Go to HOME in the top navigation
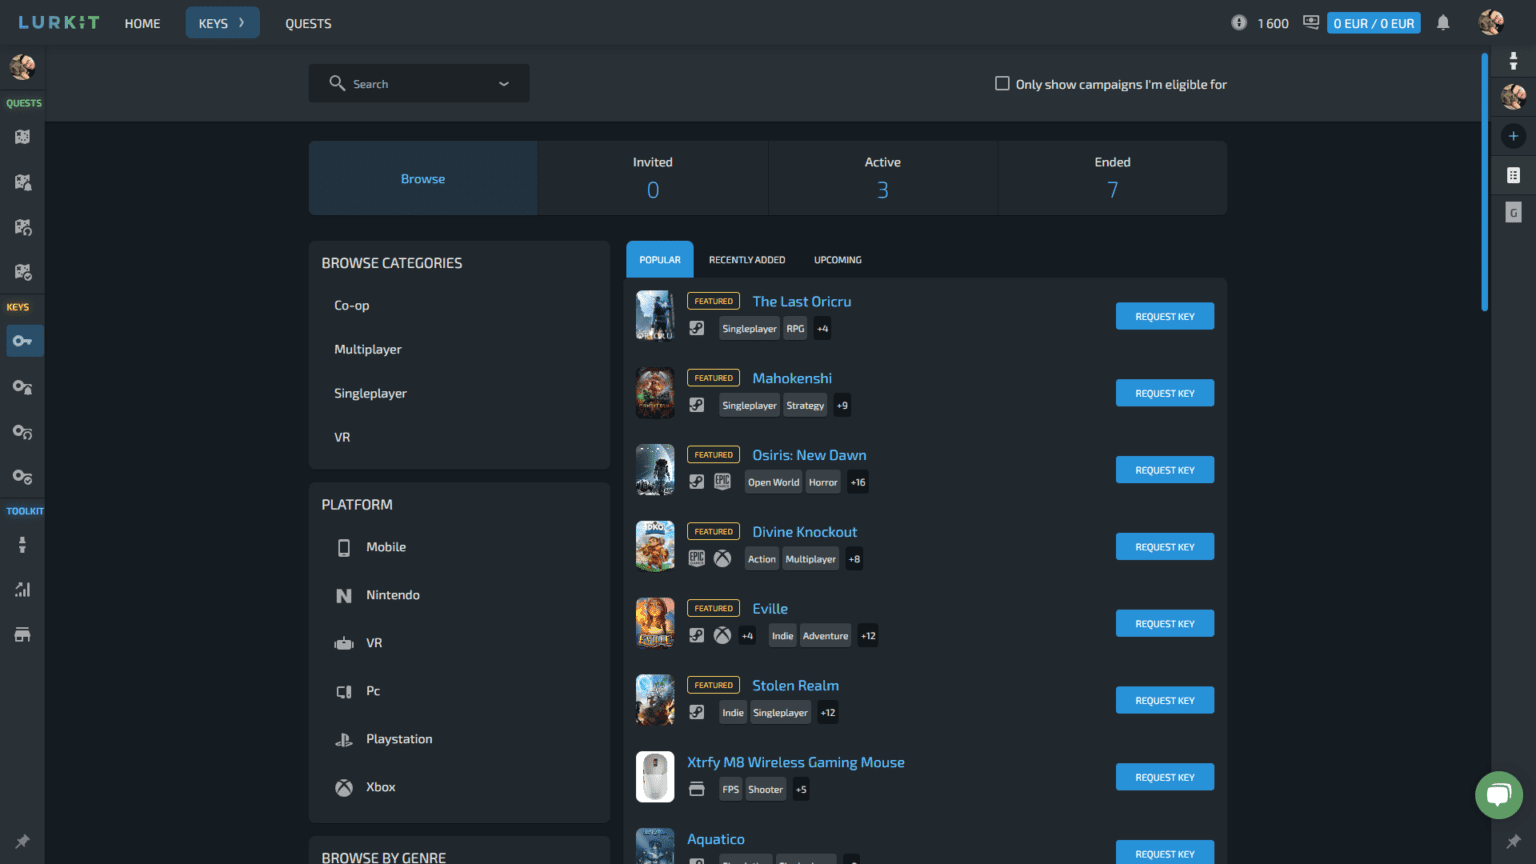This screenshot has width=1536, height=864. (142, 23)
